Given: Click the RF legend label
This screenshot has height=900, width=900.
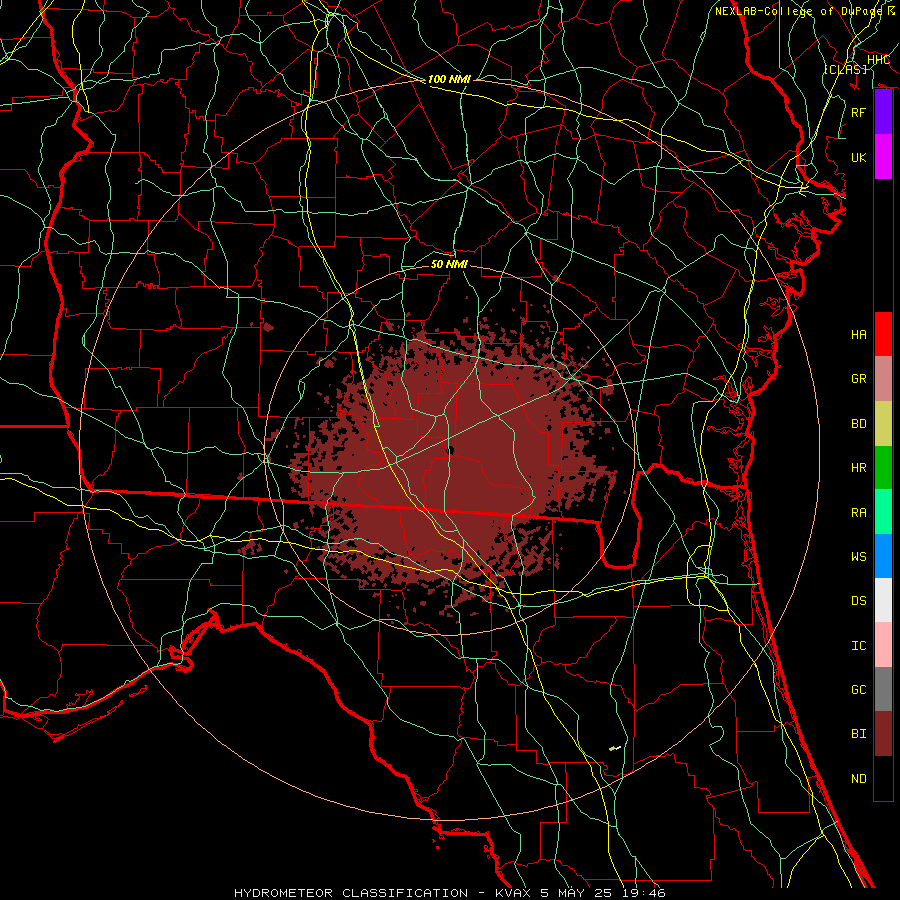Looking at the screenshot, I should 858,112.
